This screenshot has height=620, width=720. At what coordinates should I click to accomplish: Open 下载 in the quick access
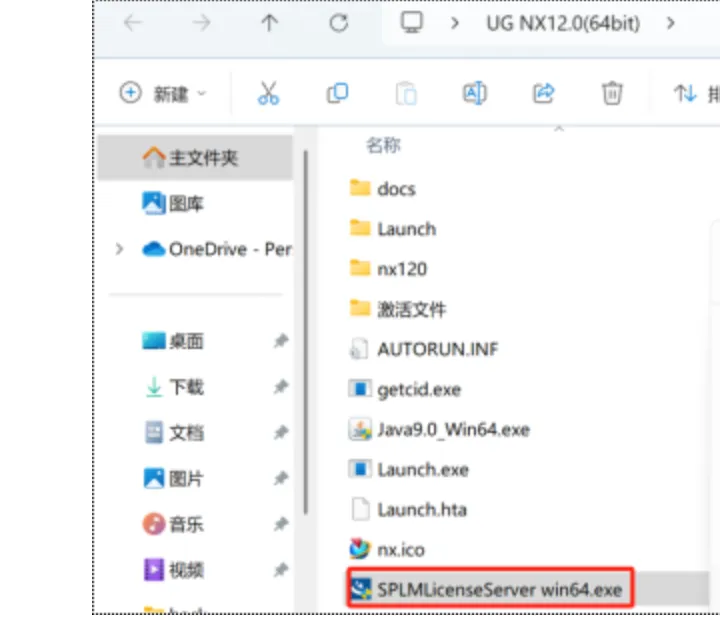coord(186,387)
